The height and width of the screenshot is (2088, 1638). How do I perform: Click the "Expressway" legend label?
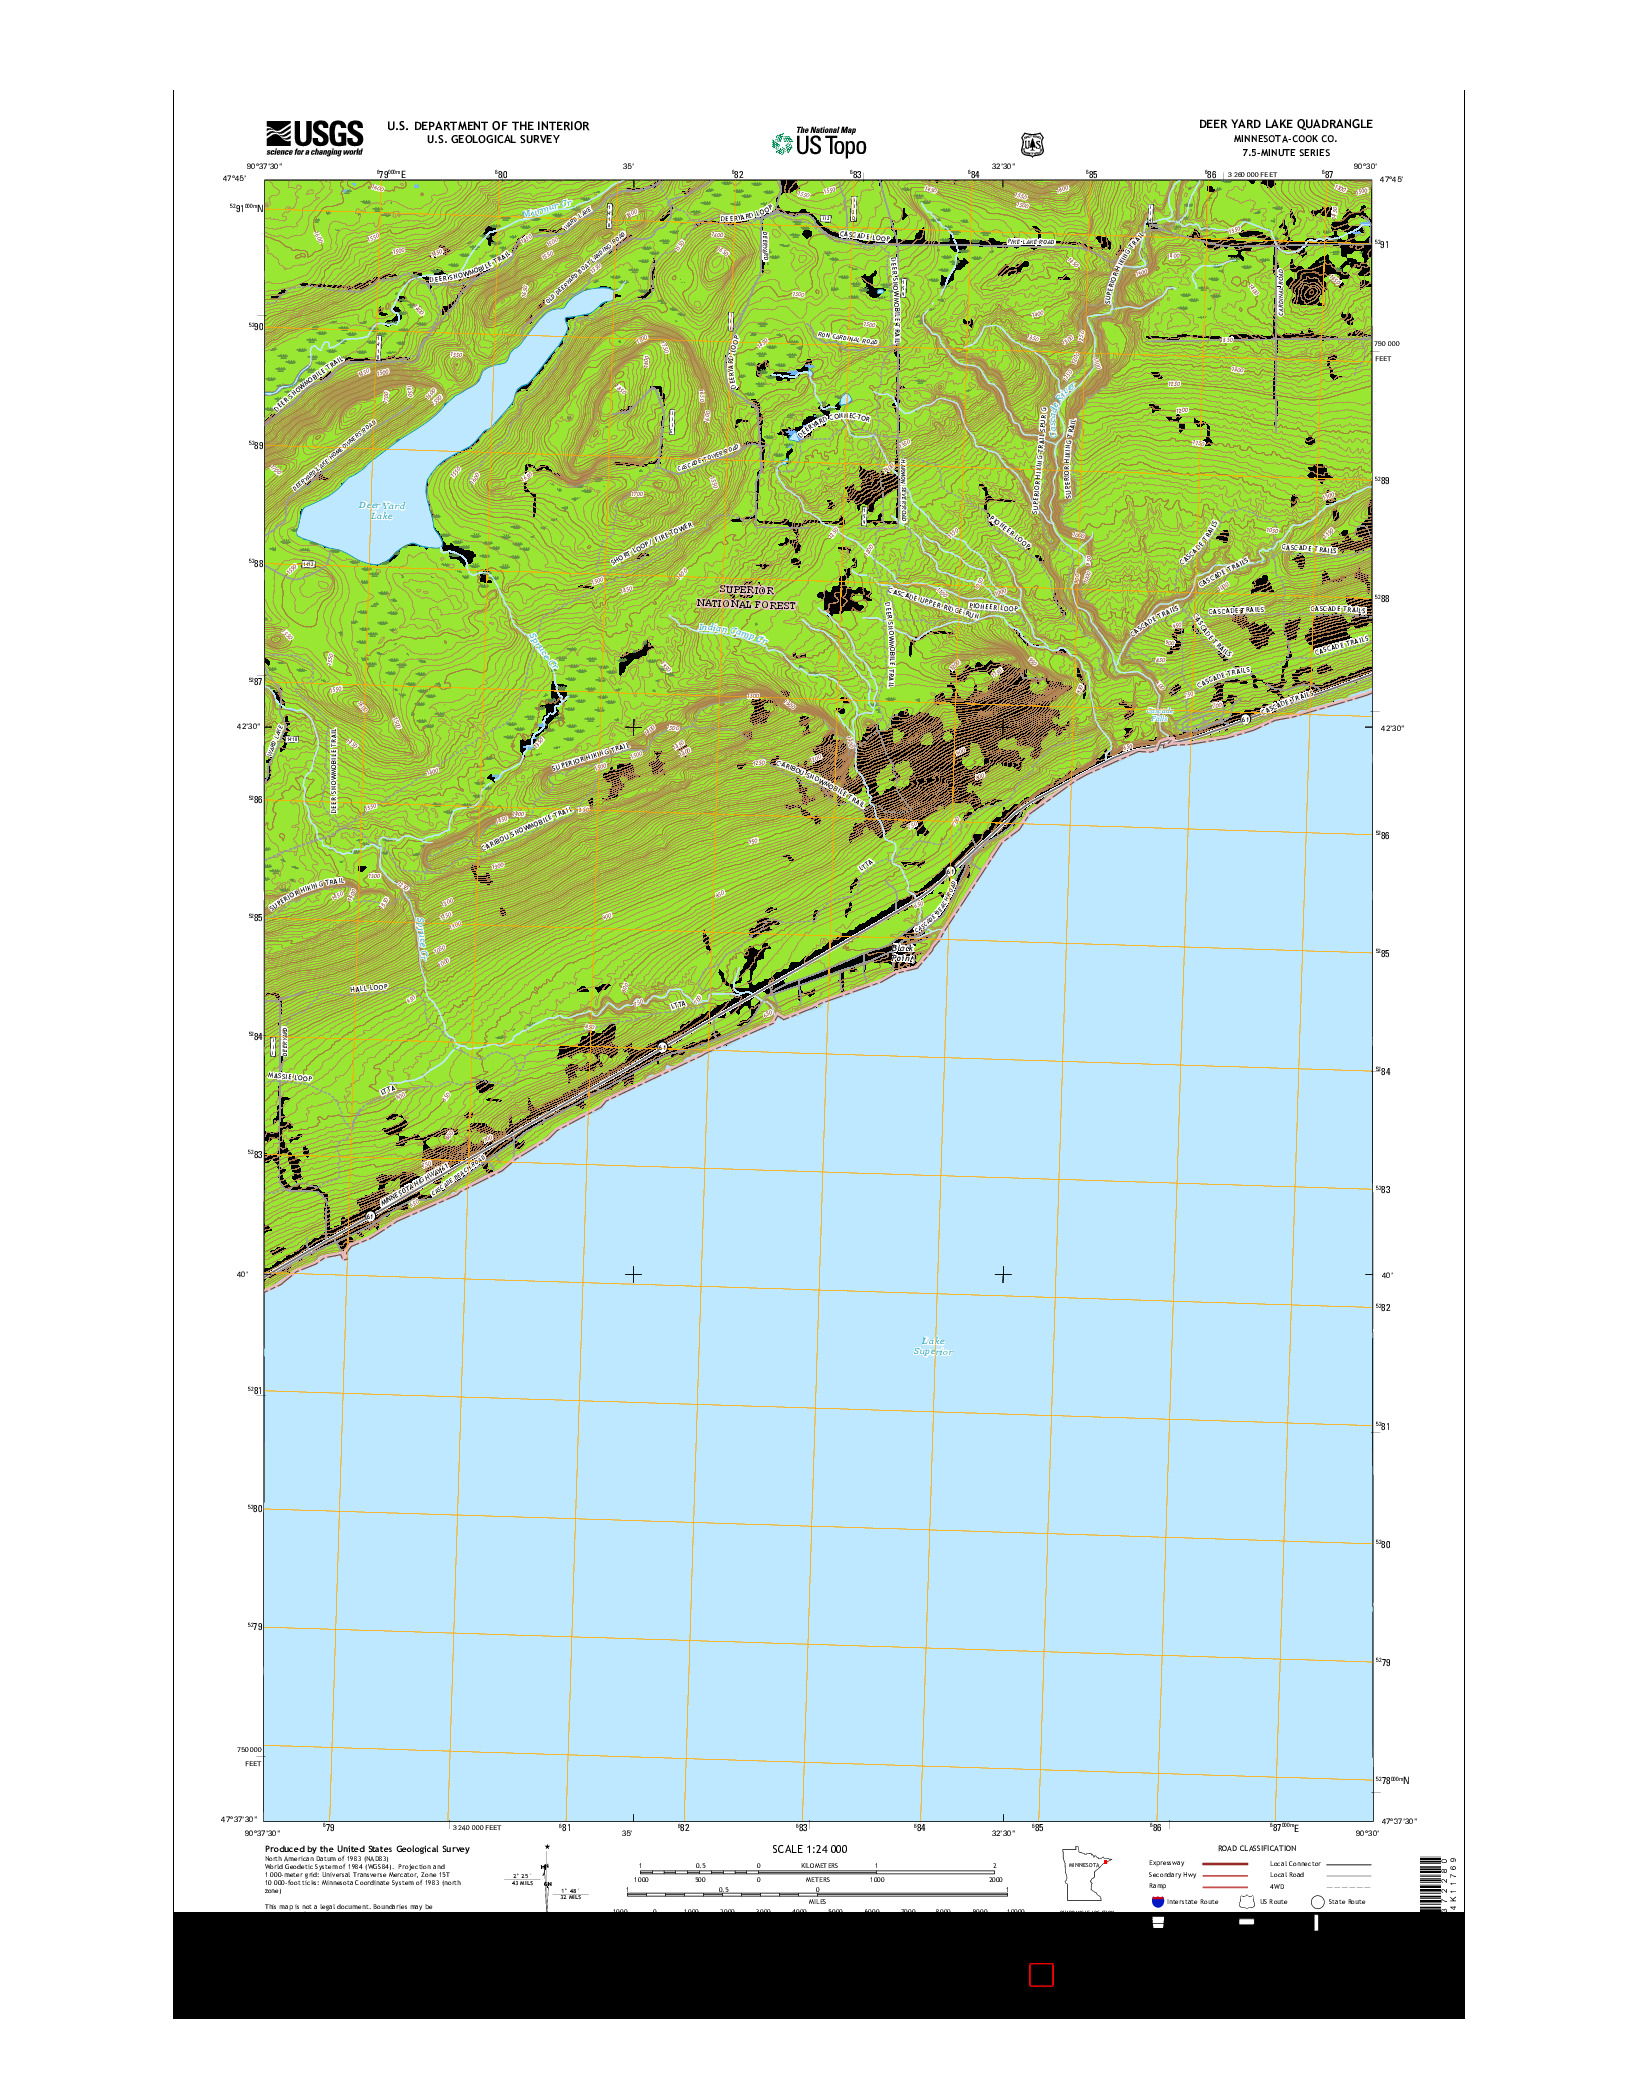[x=1166, y=1863]
